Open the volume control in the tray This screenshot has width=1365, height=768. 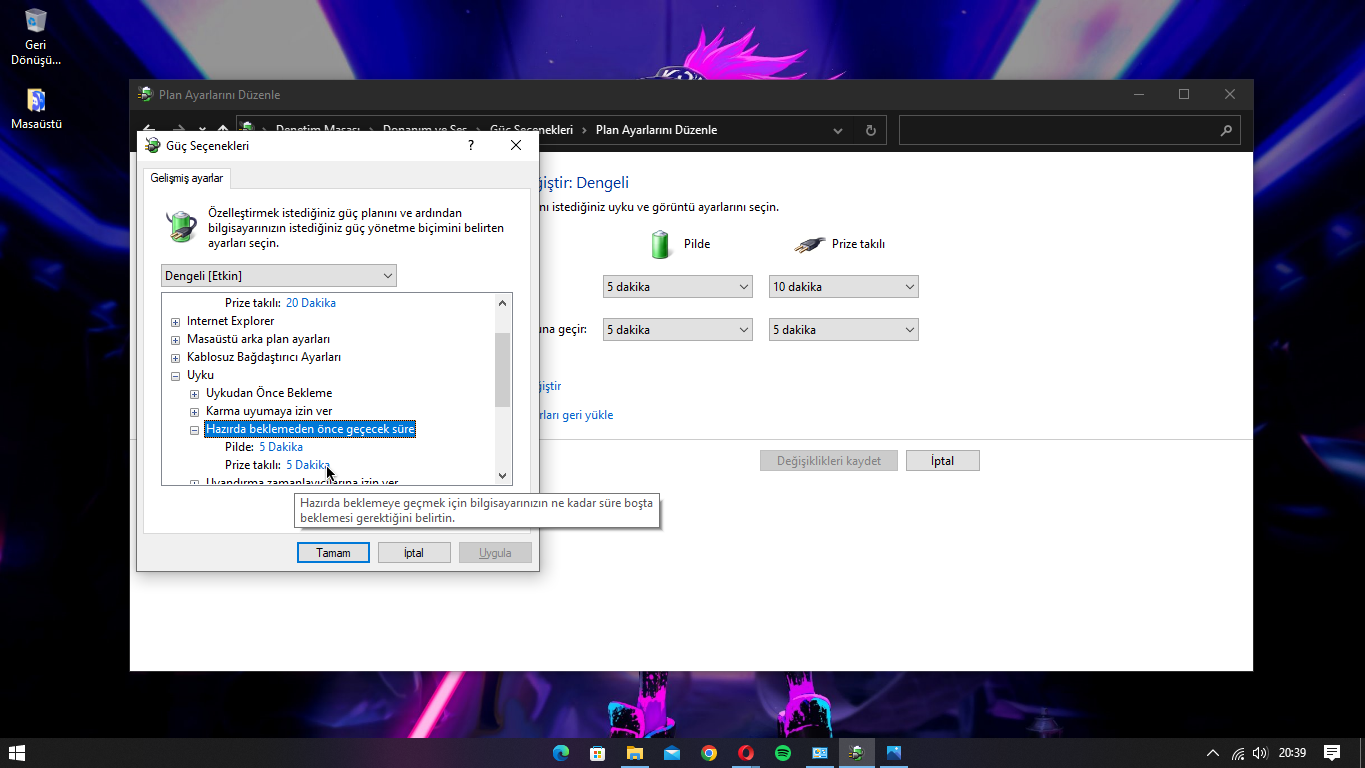coord(1260,753)
